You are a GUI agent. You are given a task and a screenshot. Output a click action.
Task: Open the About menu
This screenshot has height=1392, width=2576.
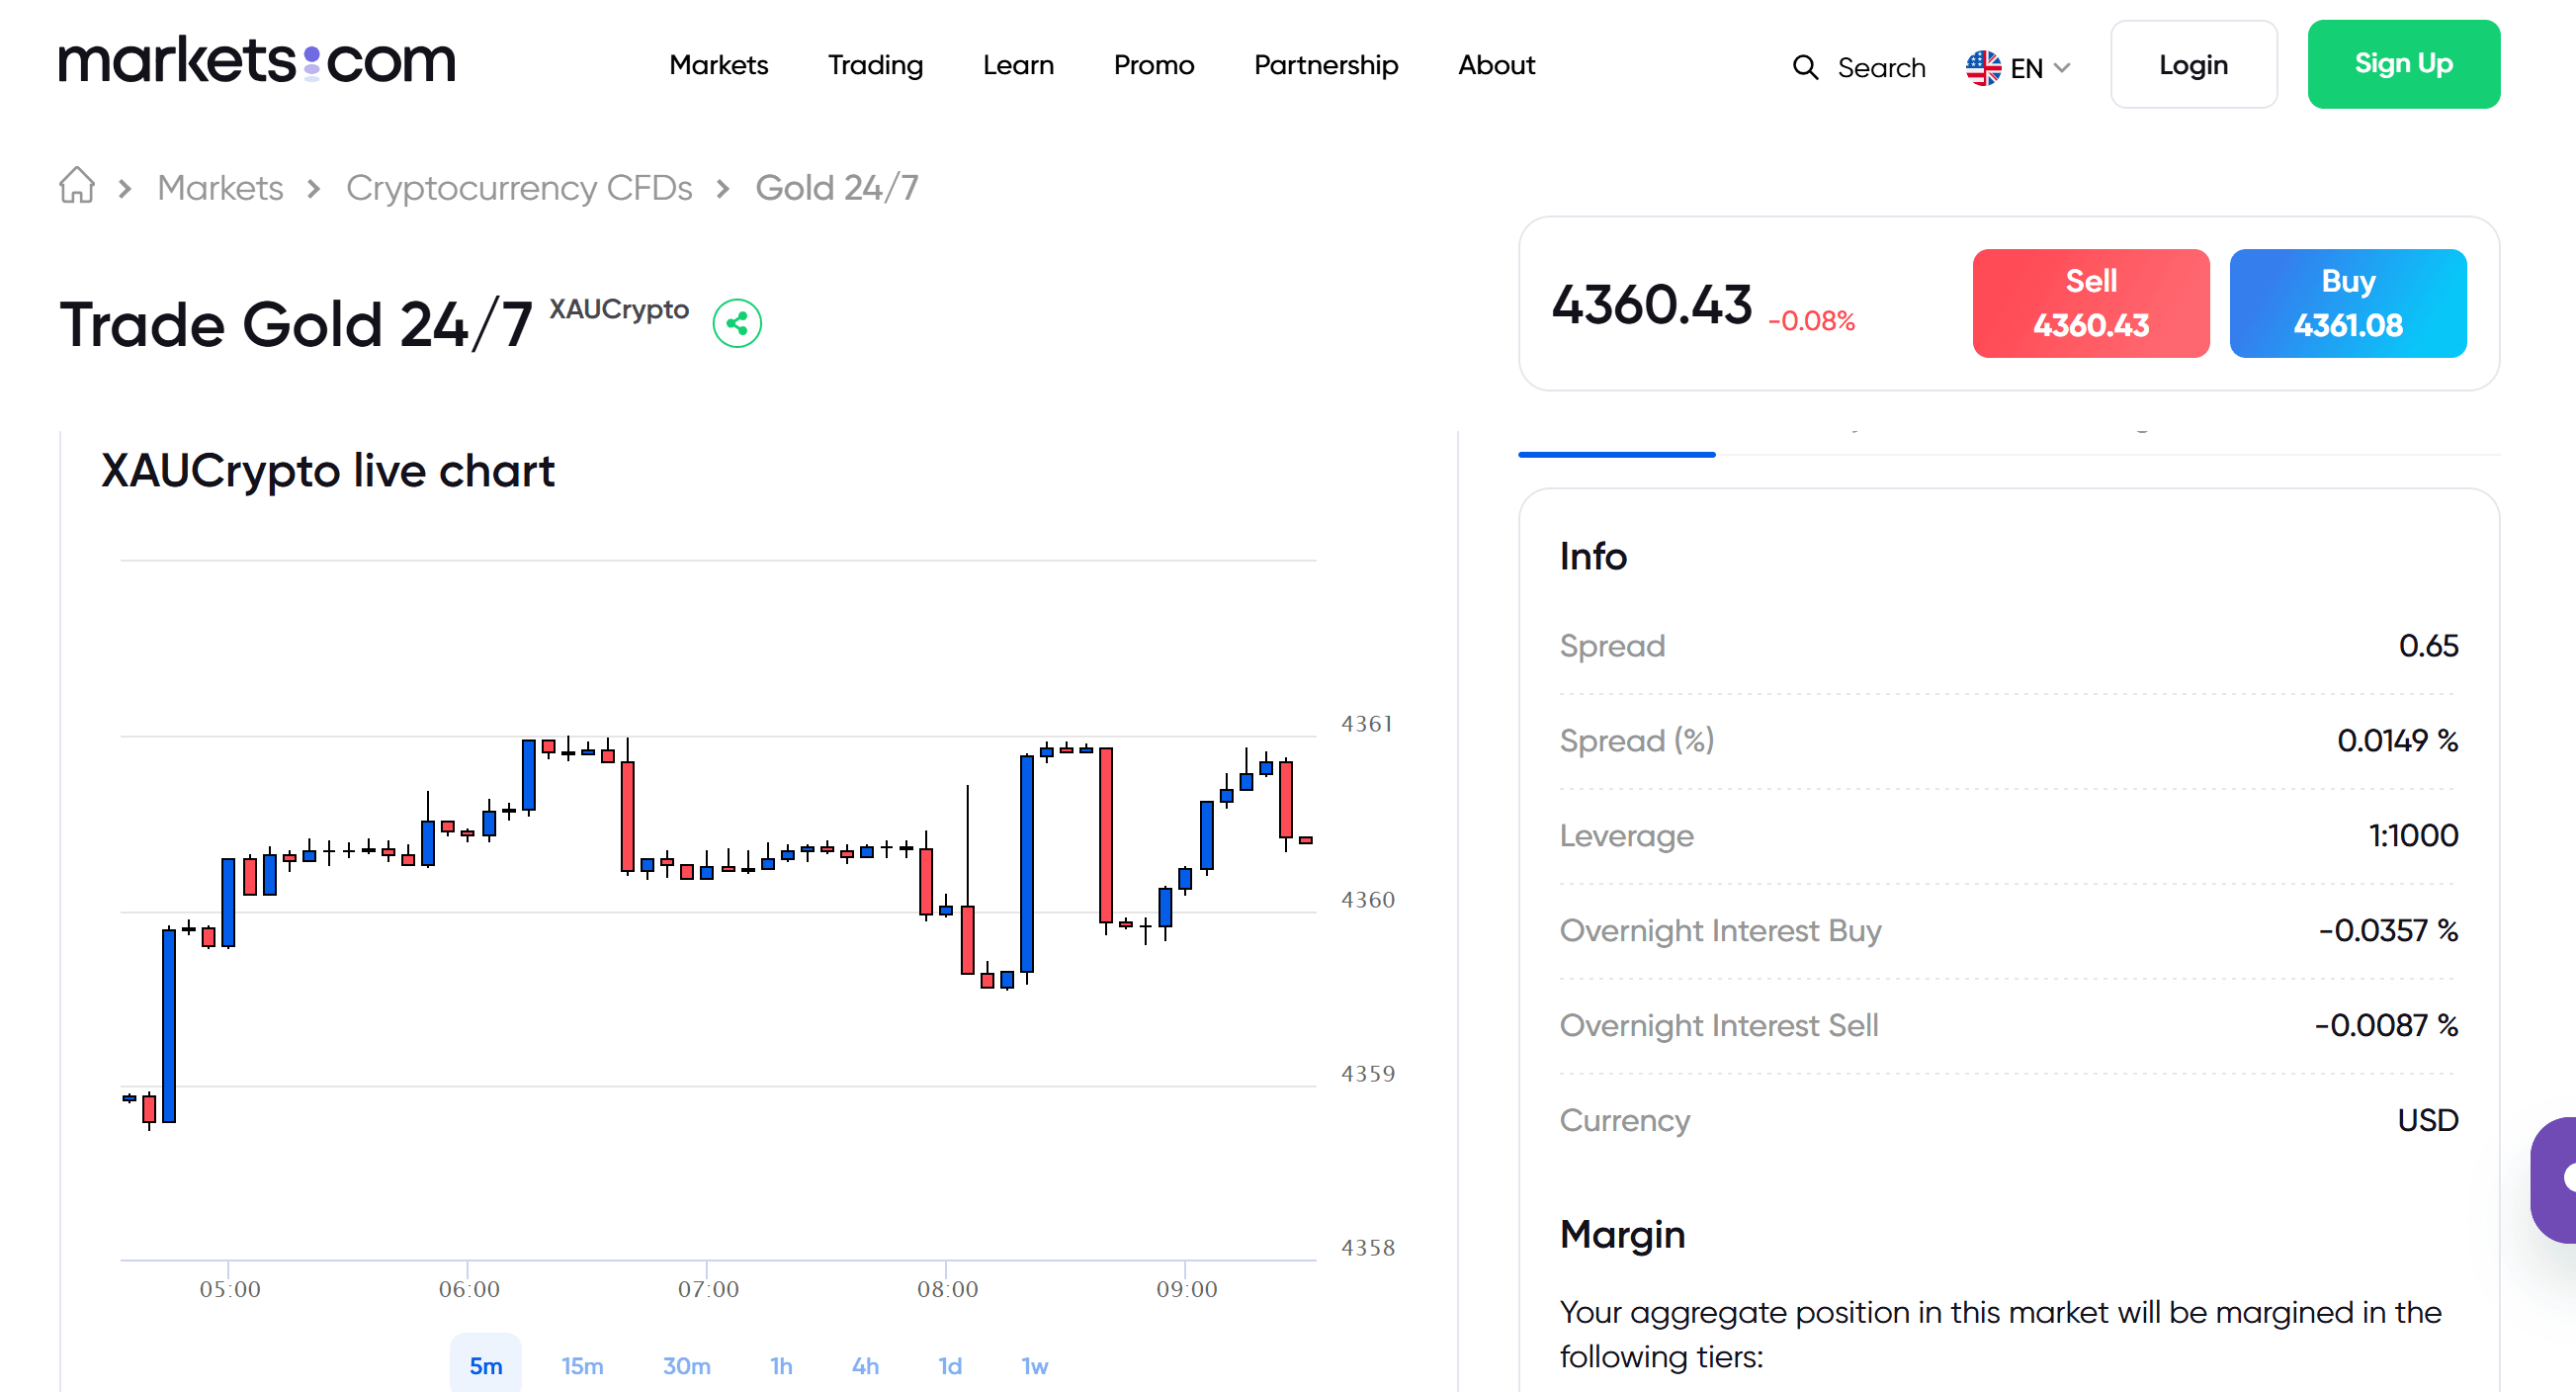point(1496,65)
